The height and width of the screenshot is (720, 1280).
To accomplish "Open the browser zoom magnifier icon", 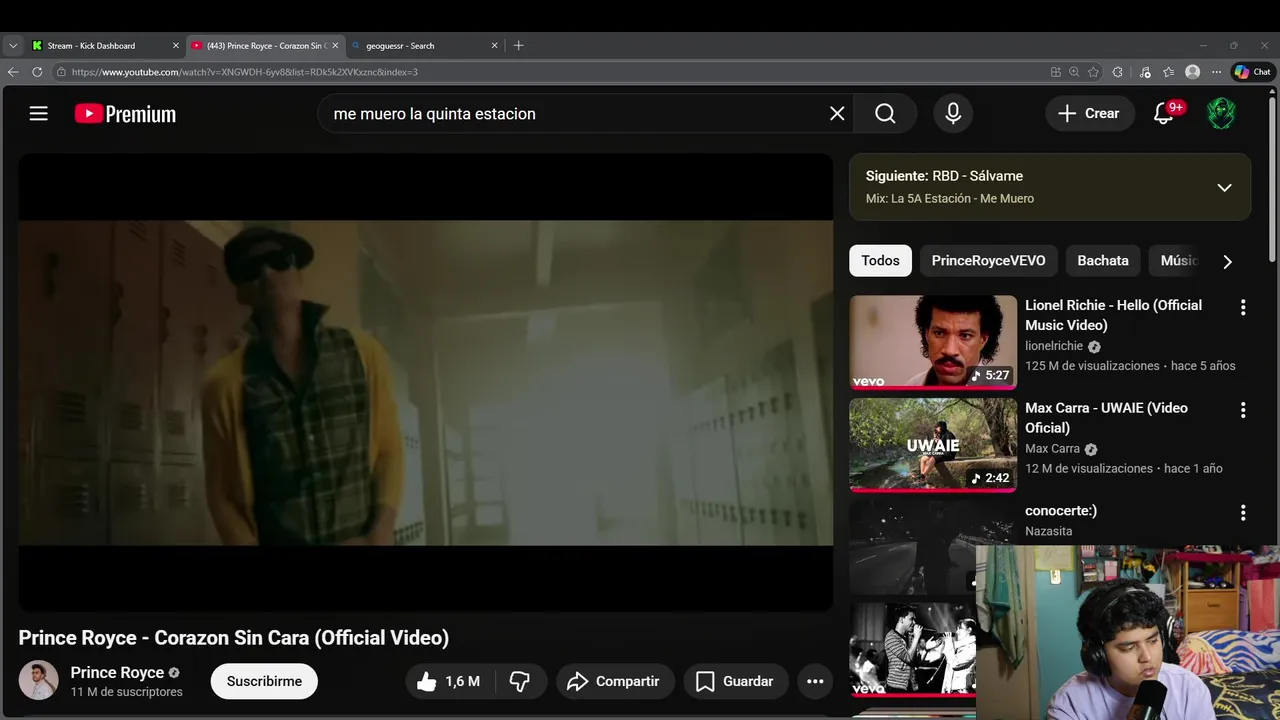I will point(1074,72).
